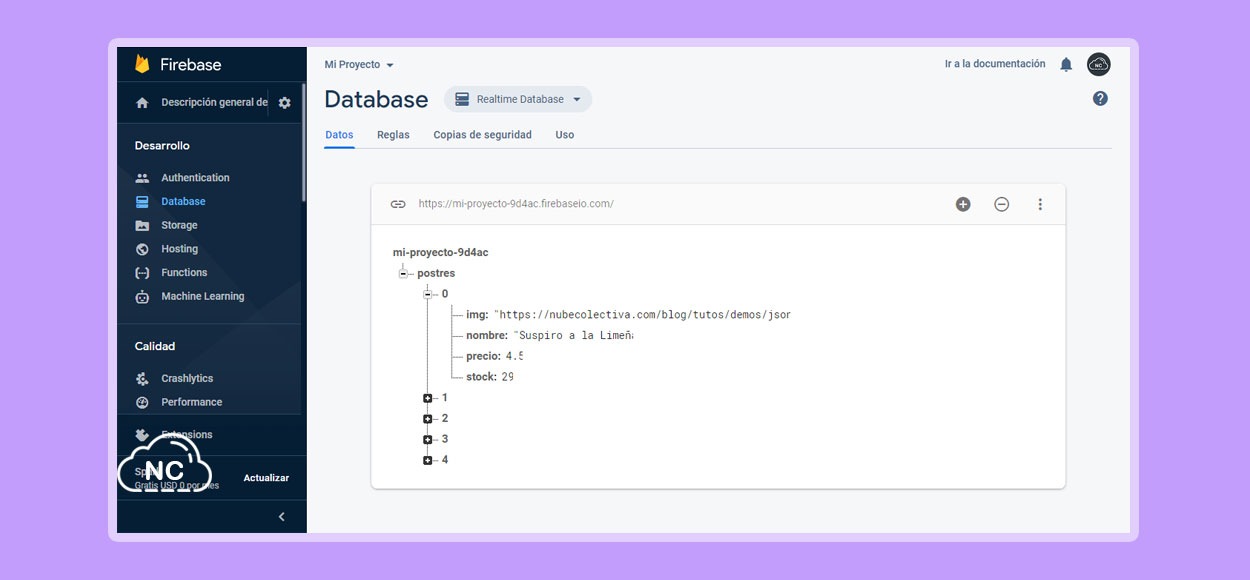The image size is (1250, 580).
Task: Click the Calidad section heading
Action: pyautogui.click(x=155, y=347)
